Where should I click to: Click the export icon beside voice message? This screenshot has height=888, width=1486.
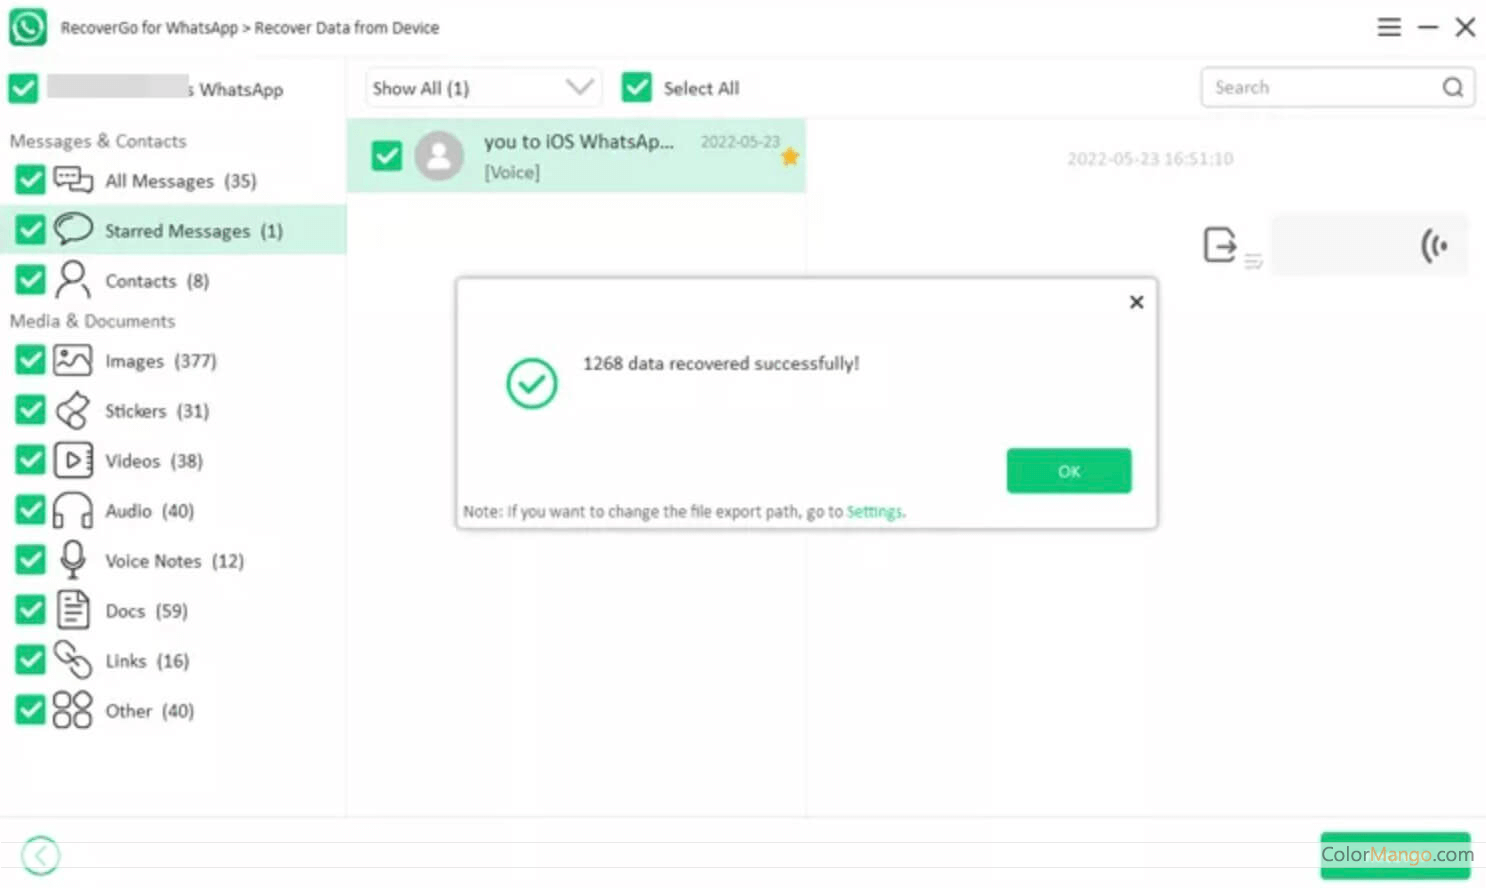[x=1219, y=245]
